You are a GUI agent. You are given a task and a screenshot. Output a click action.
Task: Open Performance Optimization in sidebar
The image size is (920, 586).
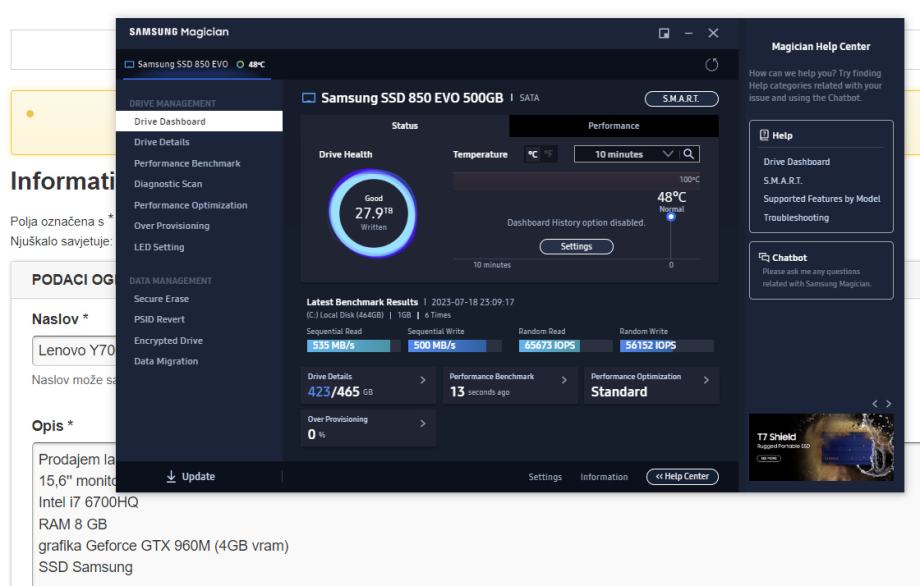[x=191, y=205]
